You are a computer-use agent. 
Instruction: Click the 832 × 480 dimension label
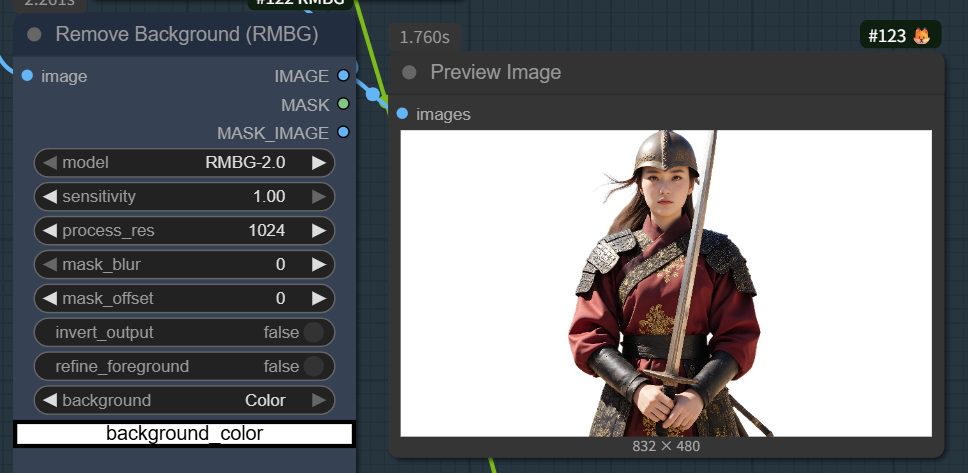point(666,445)
